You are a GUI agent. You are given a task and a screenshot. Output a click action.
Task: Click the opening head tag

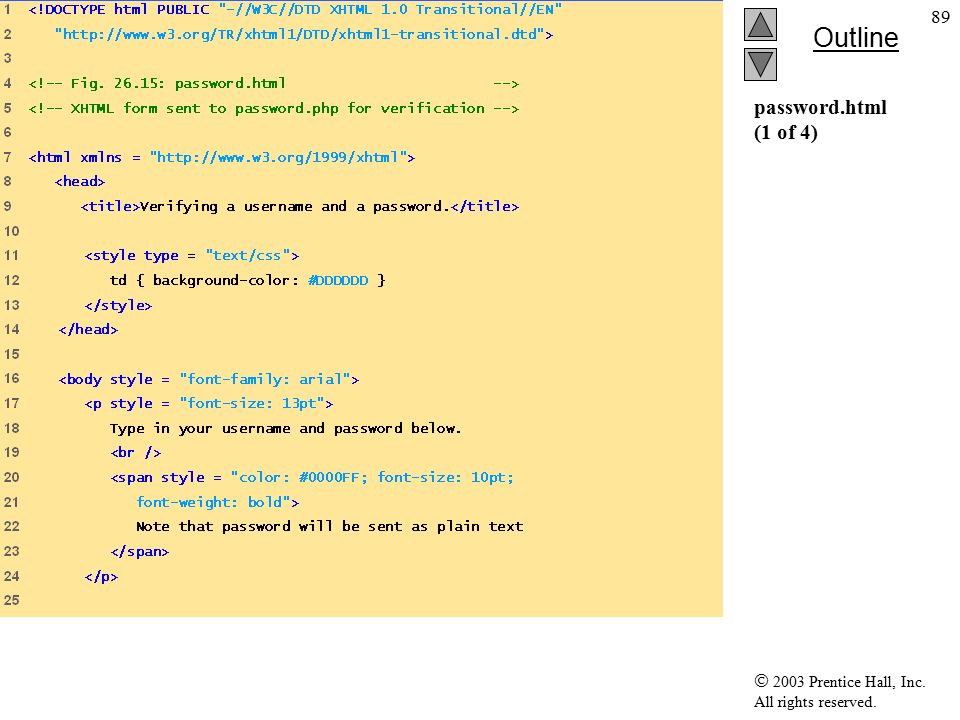pos(80,182)
